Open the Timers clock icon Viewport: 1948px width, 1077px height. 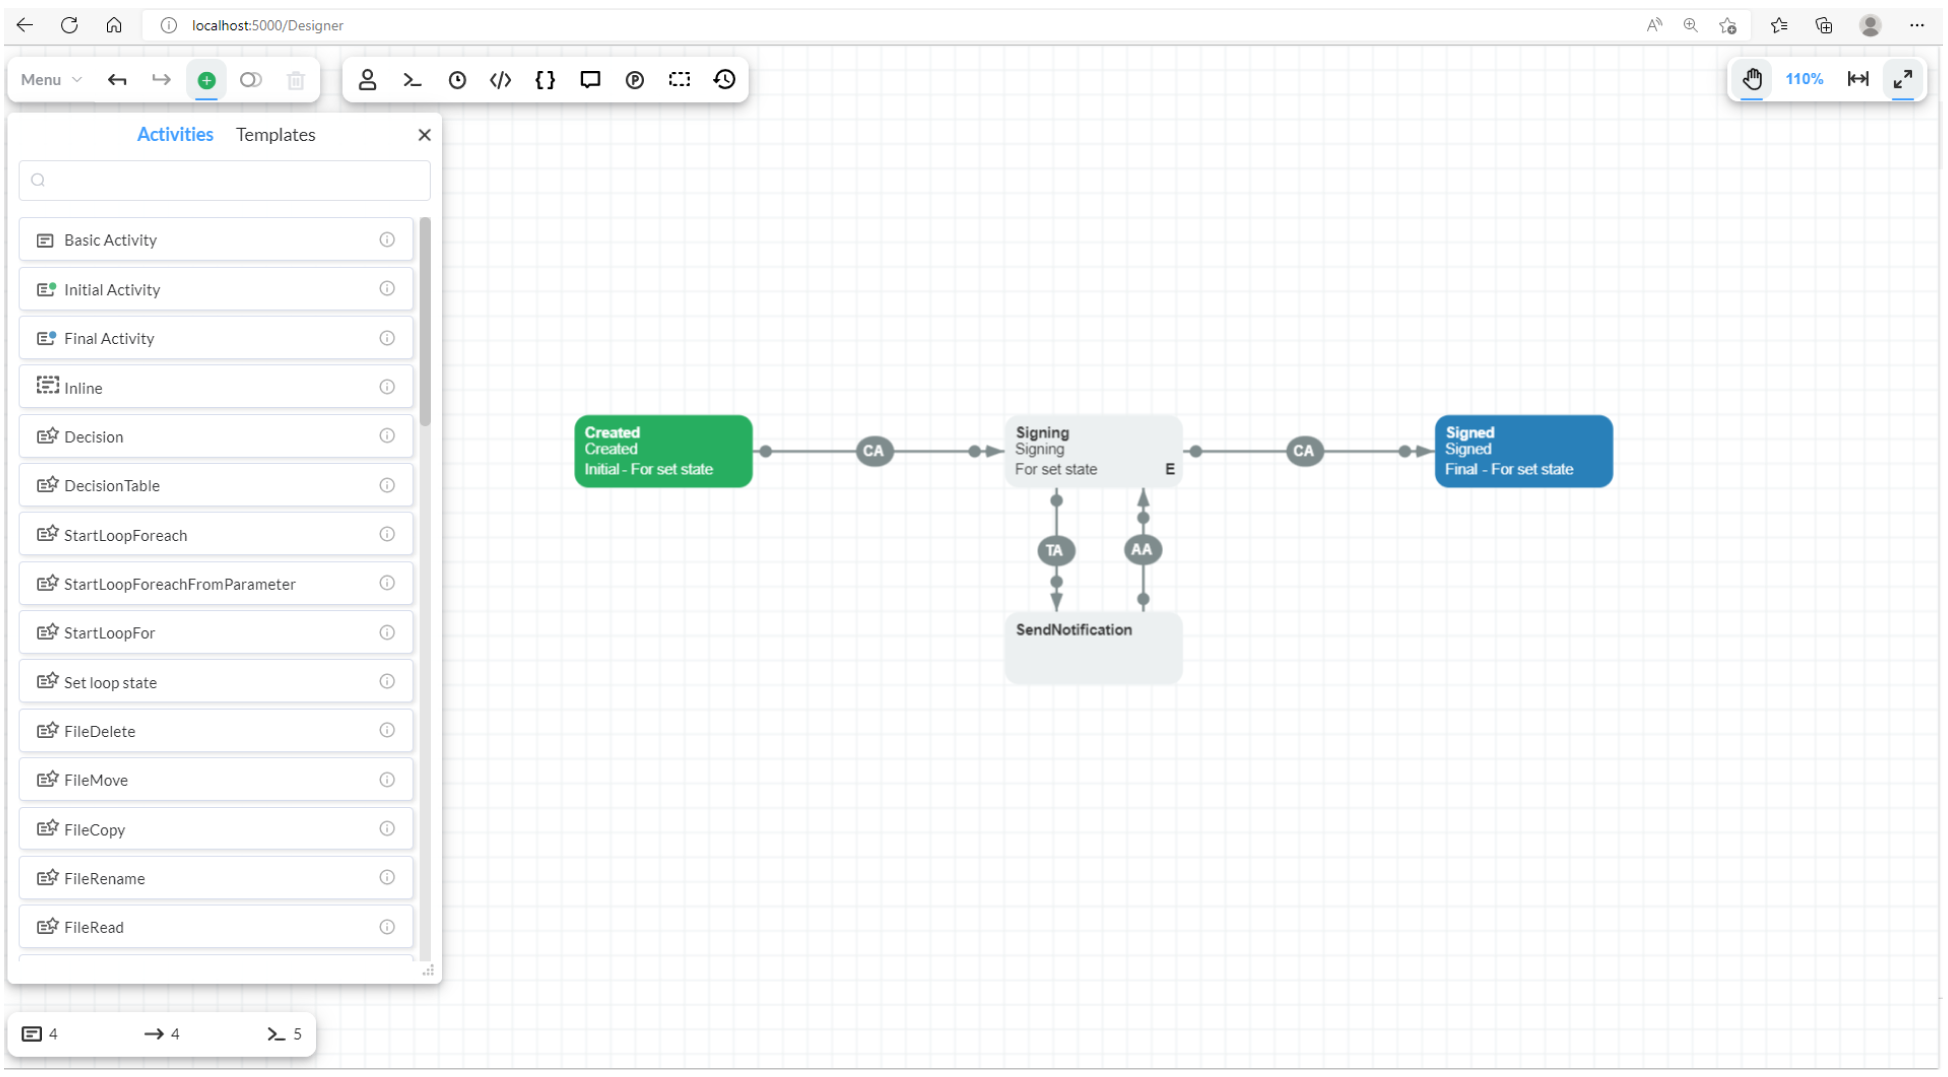click(x=457, y=80)
